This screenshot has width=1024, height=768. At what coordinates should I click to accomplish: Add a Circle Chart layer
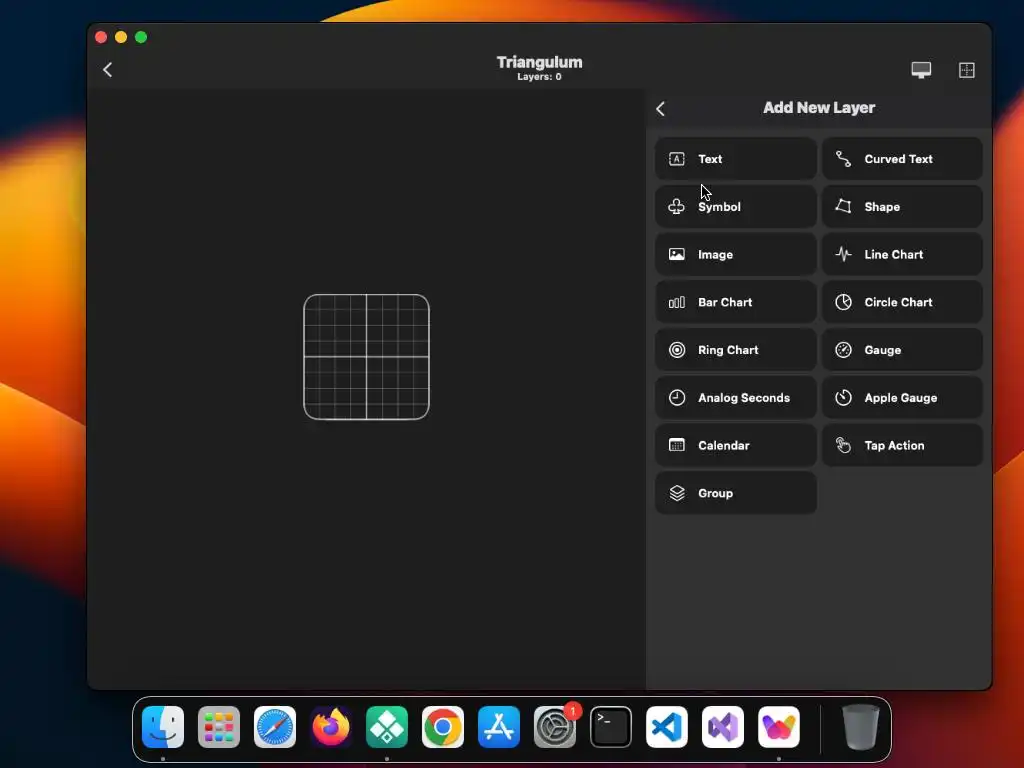(x=902, y=302)
